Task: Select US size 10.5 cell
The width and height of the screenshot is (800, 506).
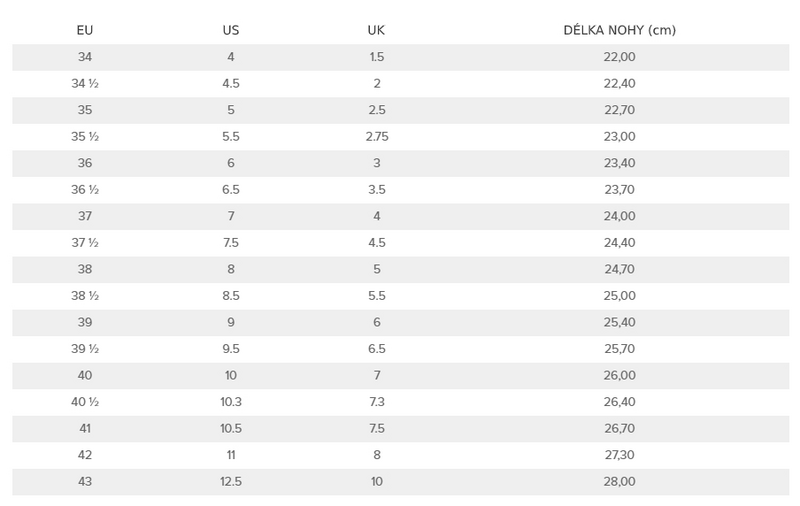Action: click(x=231, y=428)
